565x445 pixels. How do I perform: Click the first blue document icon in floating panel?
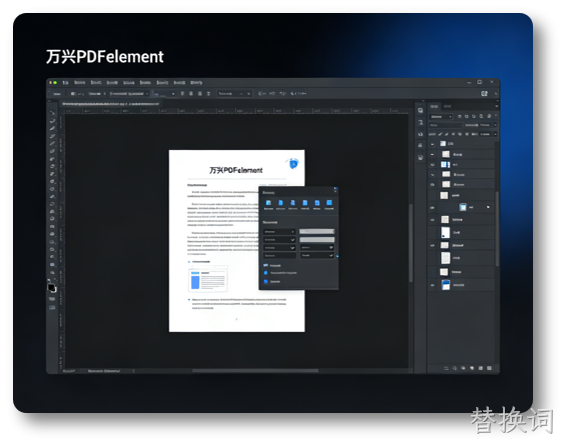click(268, 203)
